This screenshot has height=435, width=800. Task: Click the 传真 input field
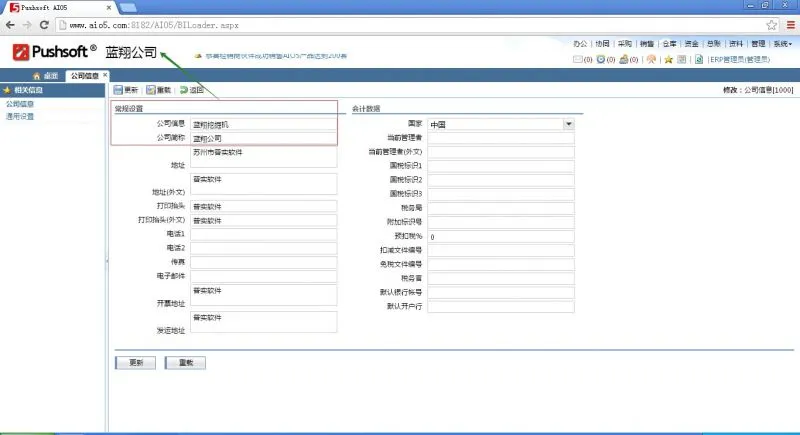(263, 263)
